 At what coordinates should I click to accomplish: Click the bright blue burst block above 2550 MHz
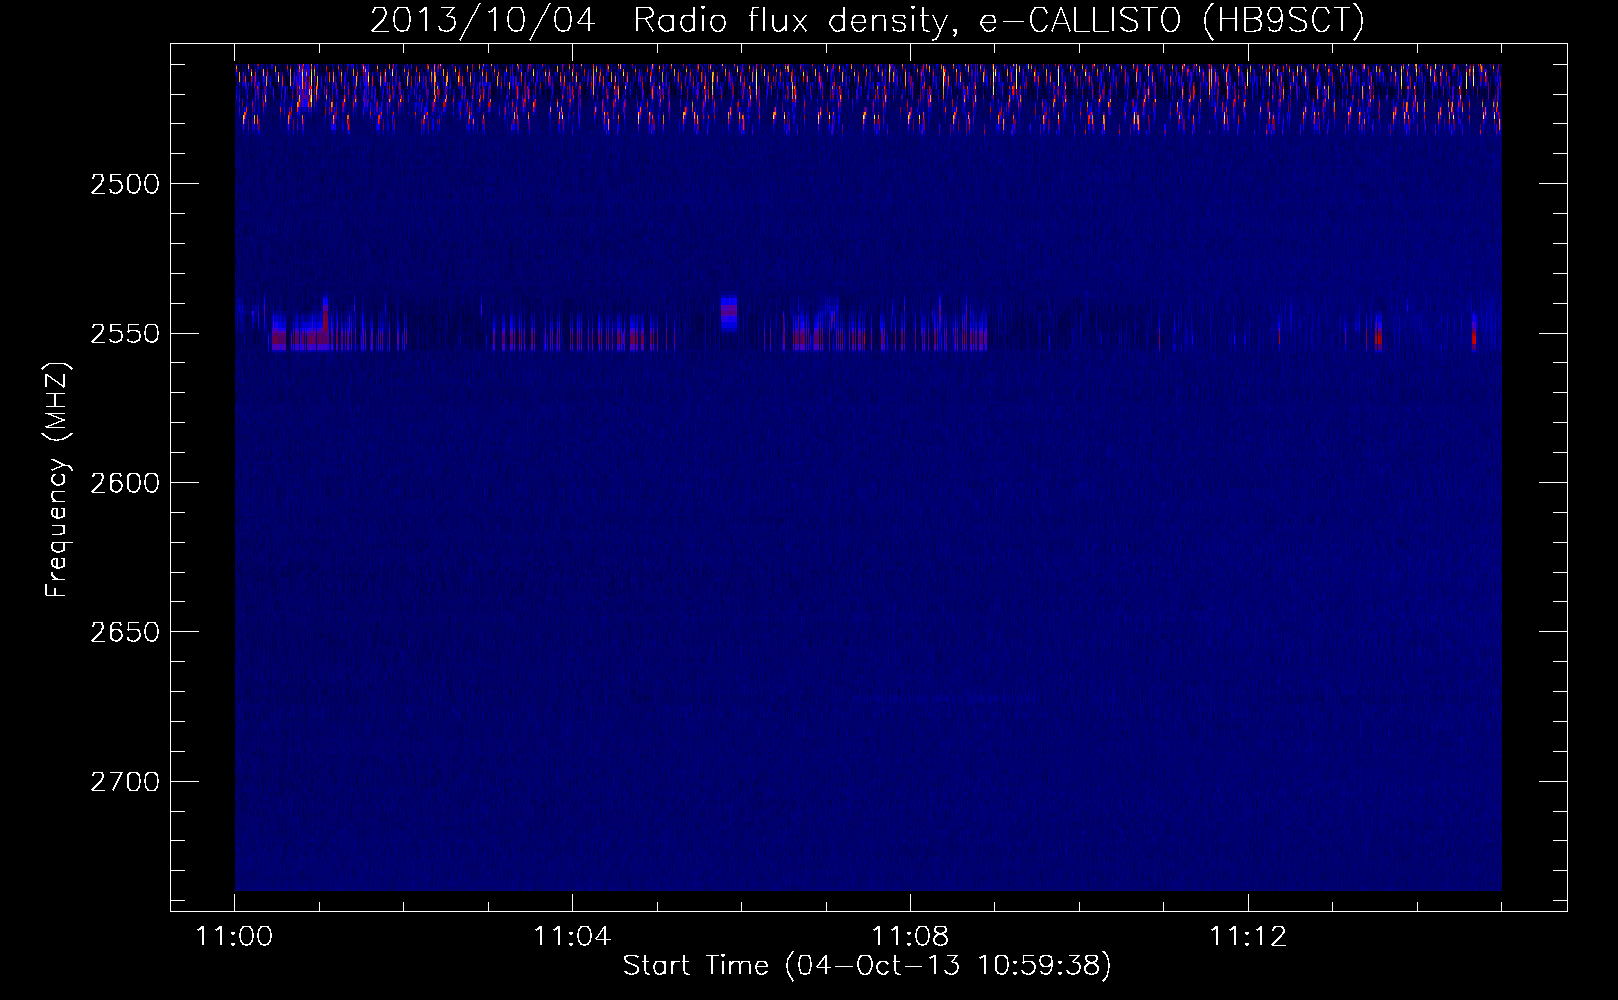coord(729,313)
